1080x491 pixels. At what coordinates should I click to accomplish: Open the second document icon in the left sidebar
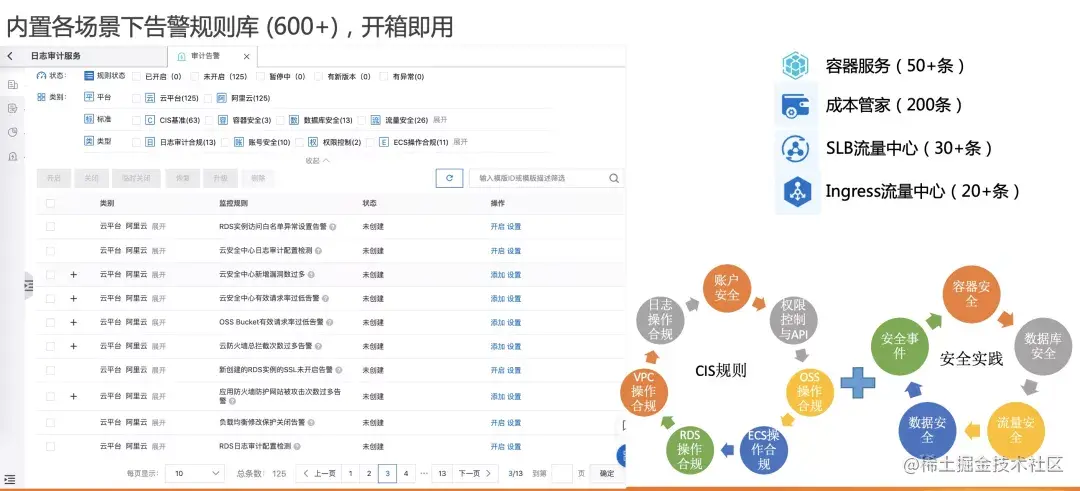(x=12, y=108)
